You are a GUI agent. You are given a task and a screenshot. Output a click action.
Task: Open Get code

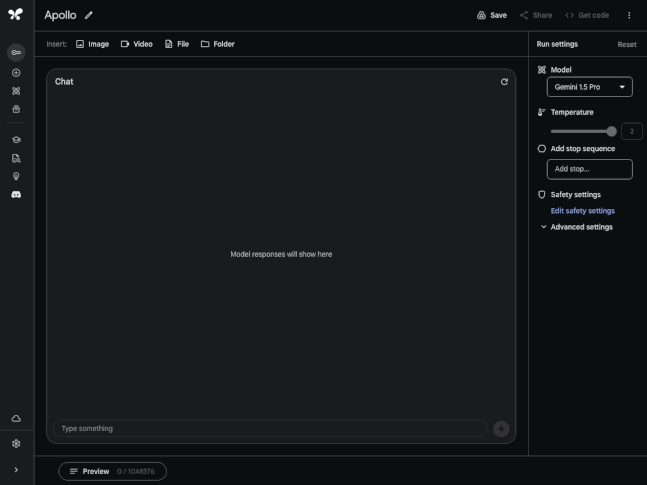(x=587, y=15)
